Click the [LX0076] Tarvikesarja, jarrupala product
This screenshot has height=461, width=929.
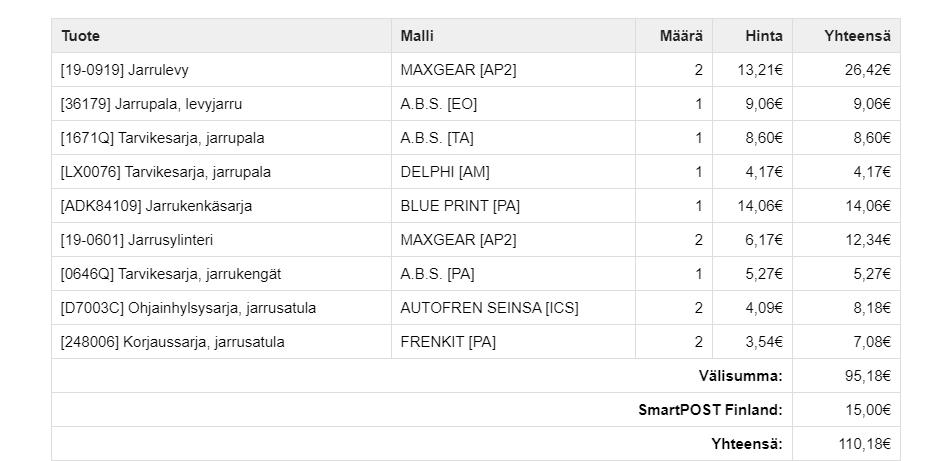click(x=165, y=172)
